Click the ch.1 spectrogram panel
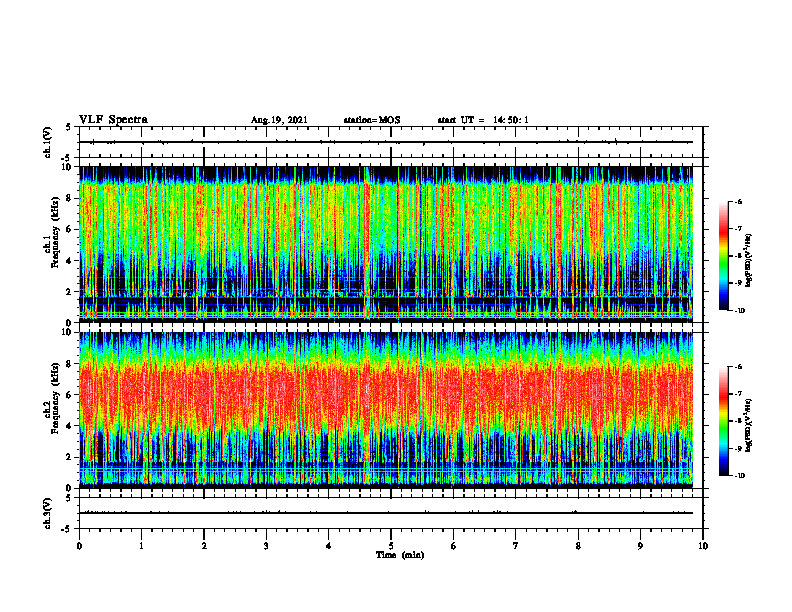 [x=386, y=244]
